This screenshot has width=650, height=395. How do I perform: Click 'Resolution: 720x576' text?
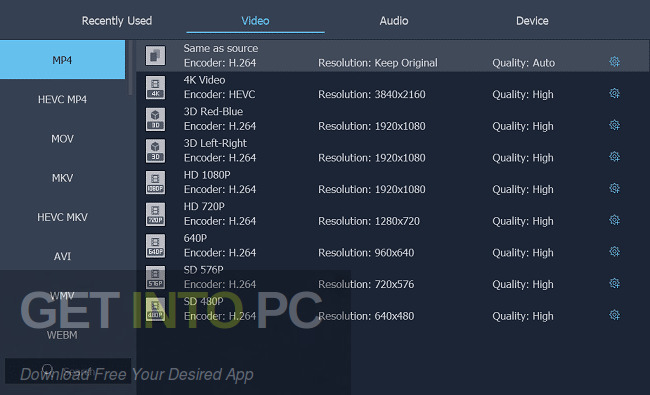(x=366, y=284)
